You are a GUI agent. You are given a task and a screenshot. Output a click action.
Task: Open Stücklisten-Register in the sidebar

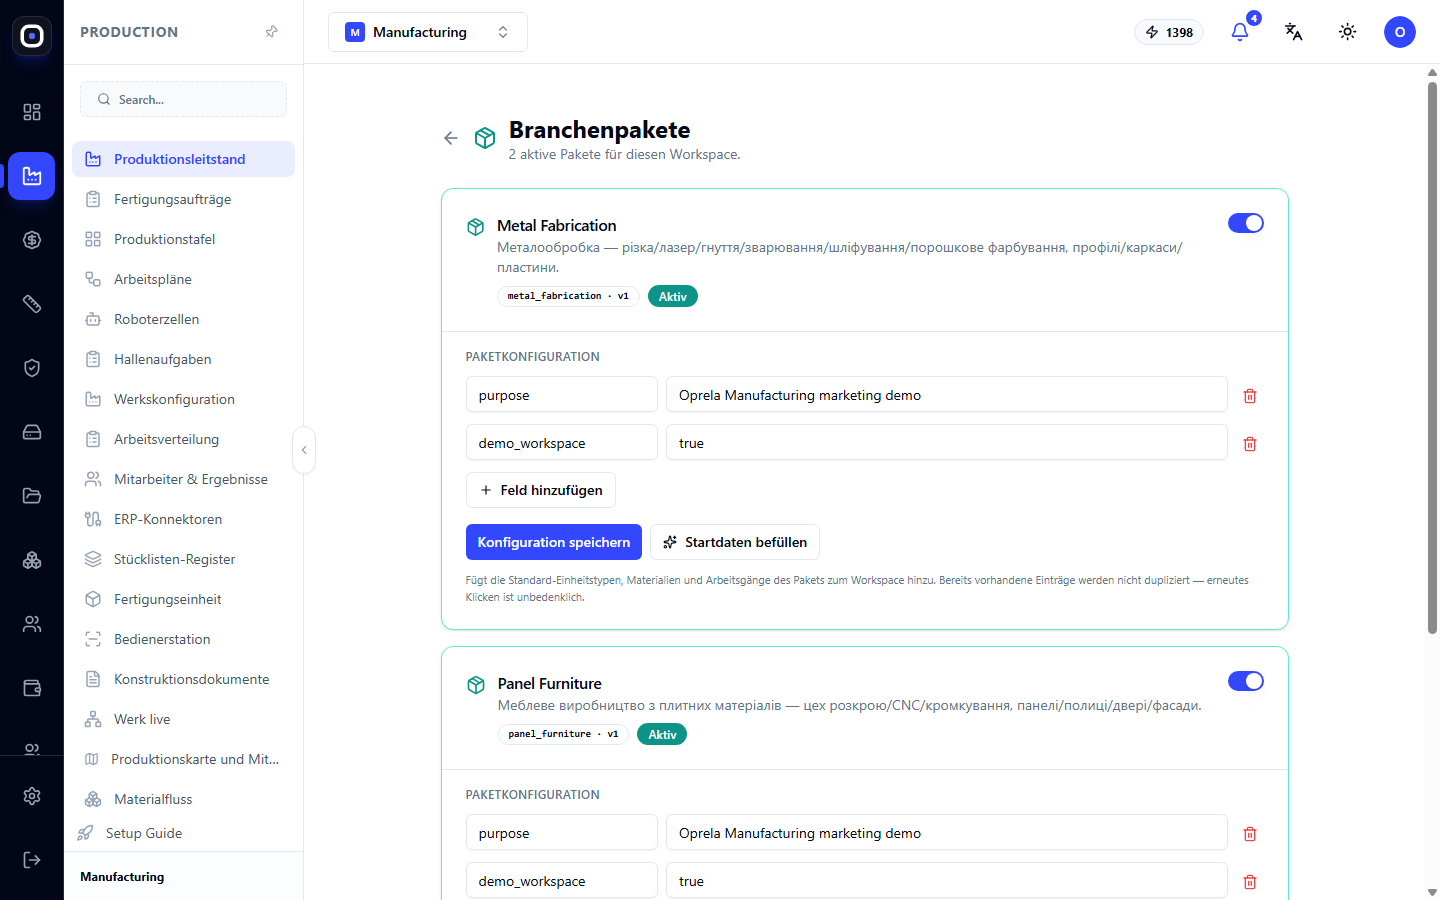pyautogui.click(x=183, y=559)
